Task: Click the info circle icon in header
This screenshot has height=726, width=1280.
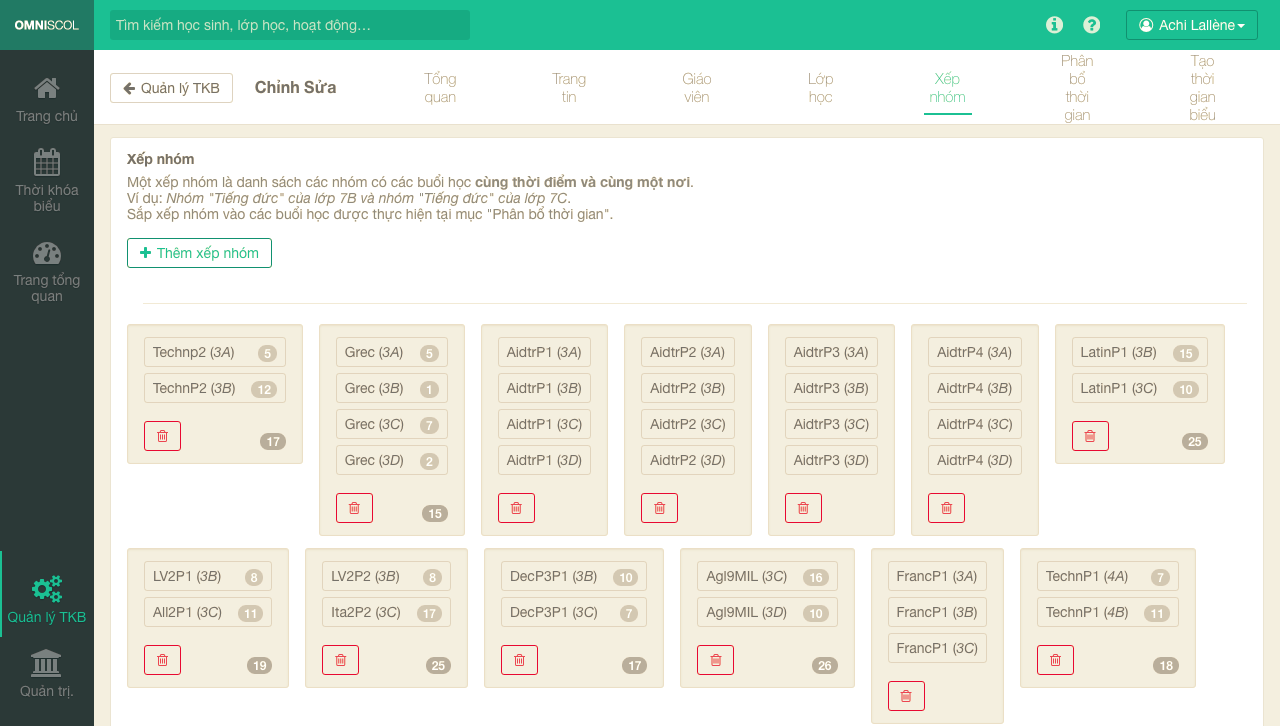Action: [x=1054, y=25]
